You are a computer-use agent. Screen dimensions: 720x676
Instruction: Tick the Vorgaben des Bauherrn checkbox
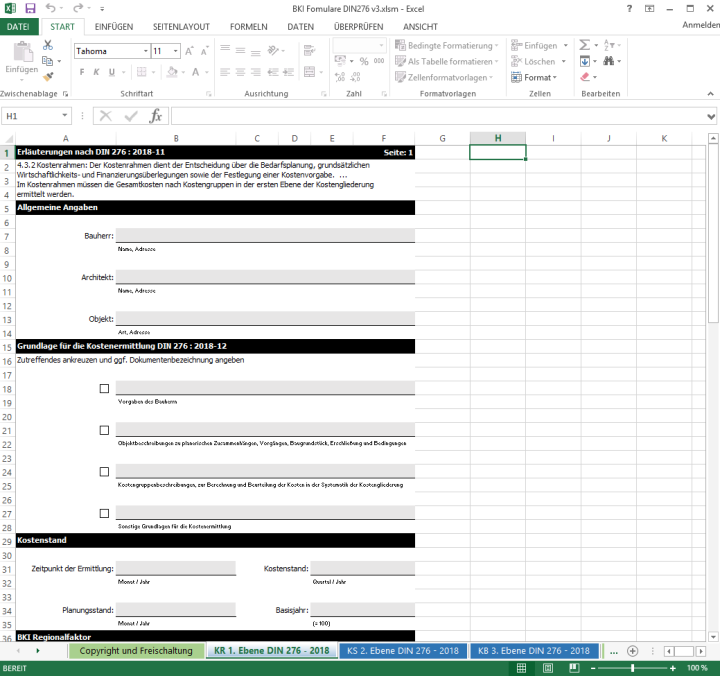click(x=104, y=389)
